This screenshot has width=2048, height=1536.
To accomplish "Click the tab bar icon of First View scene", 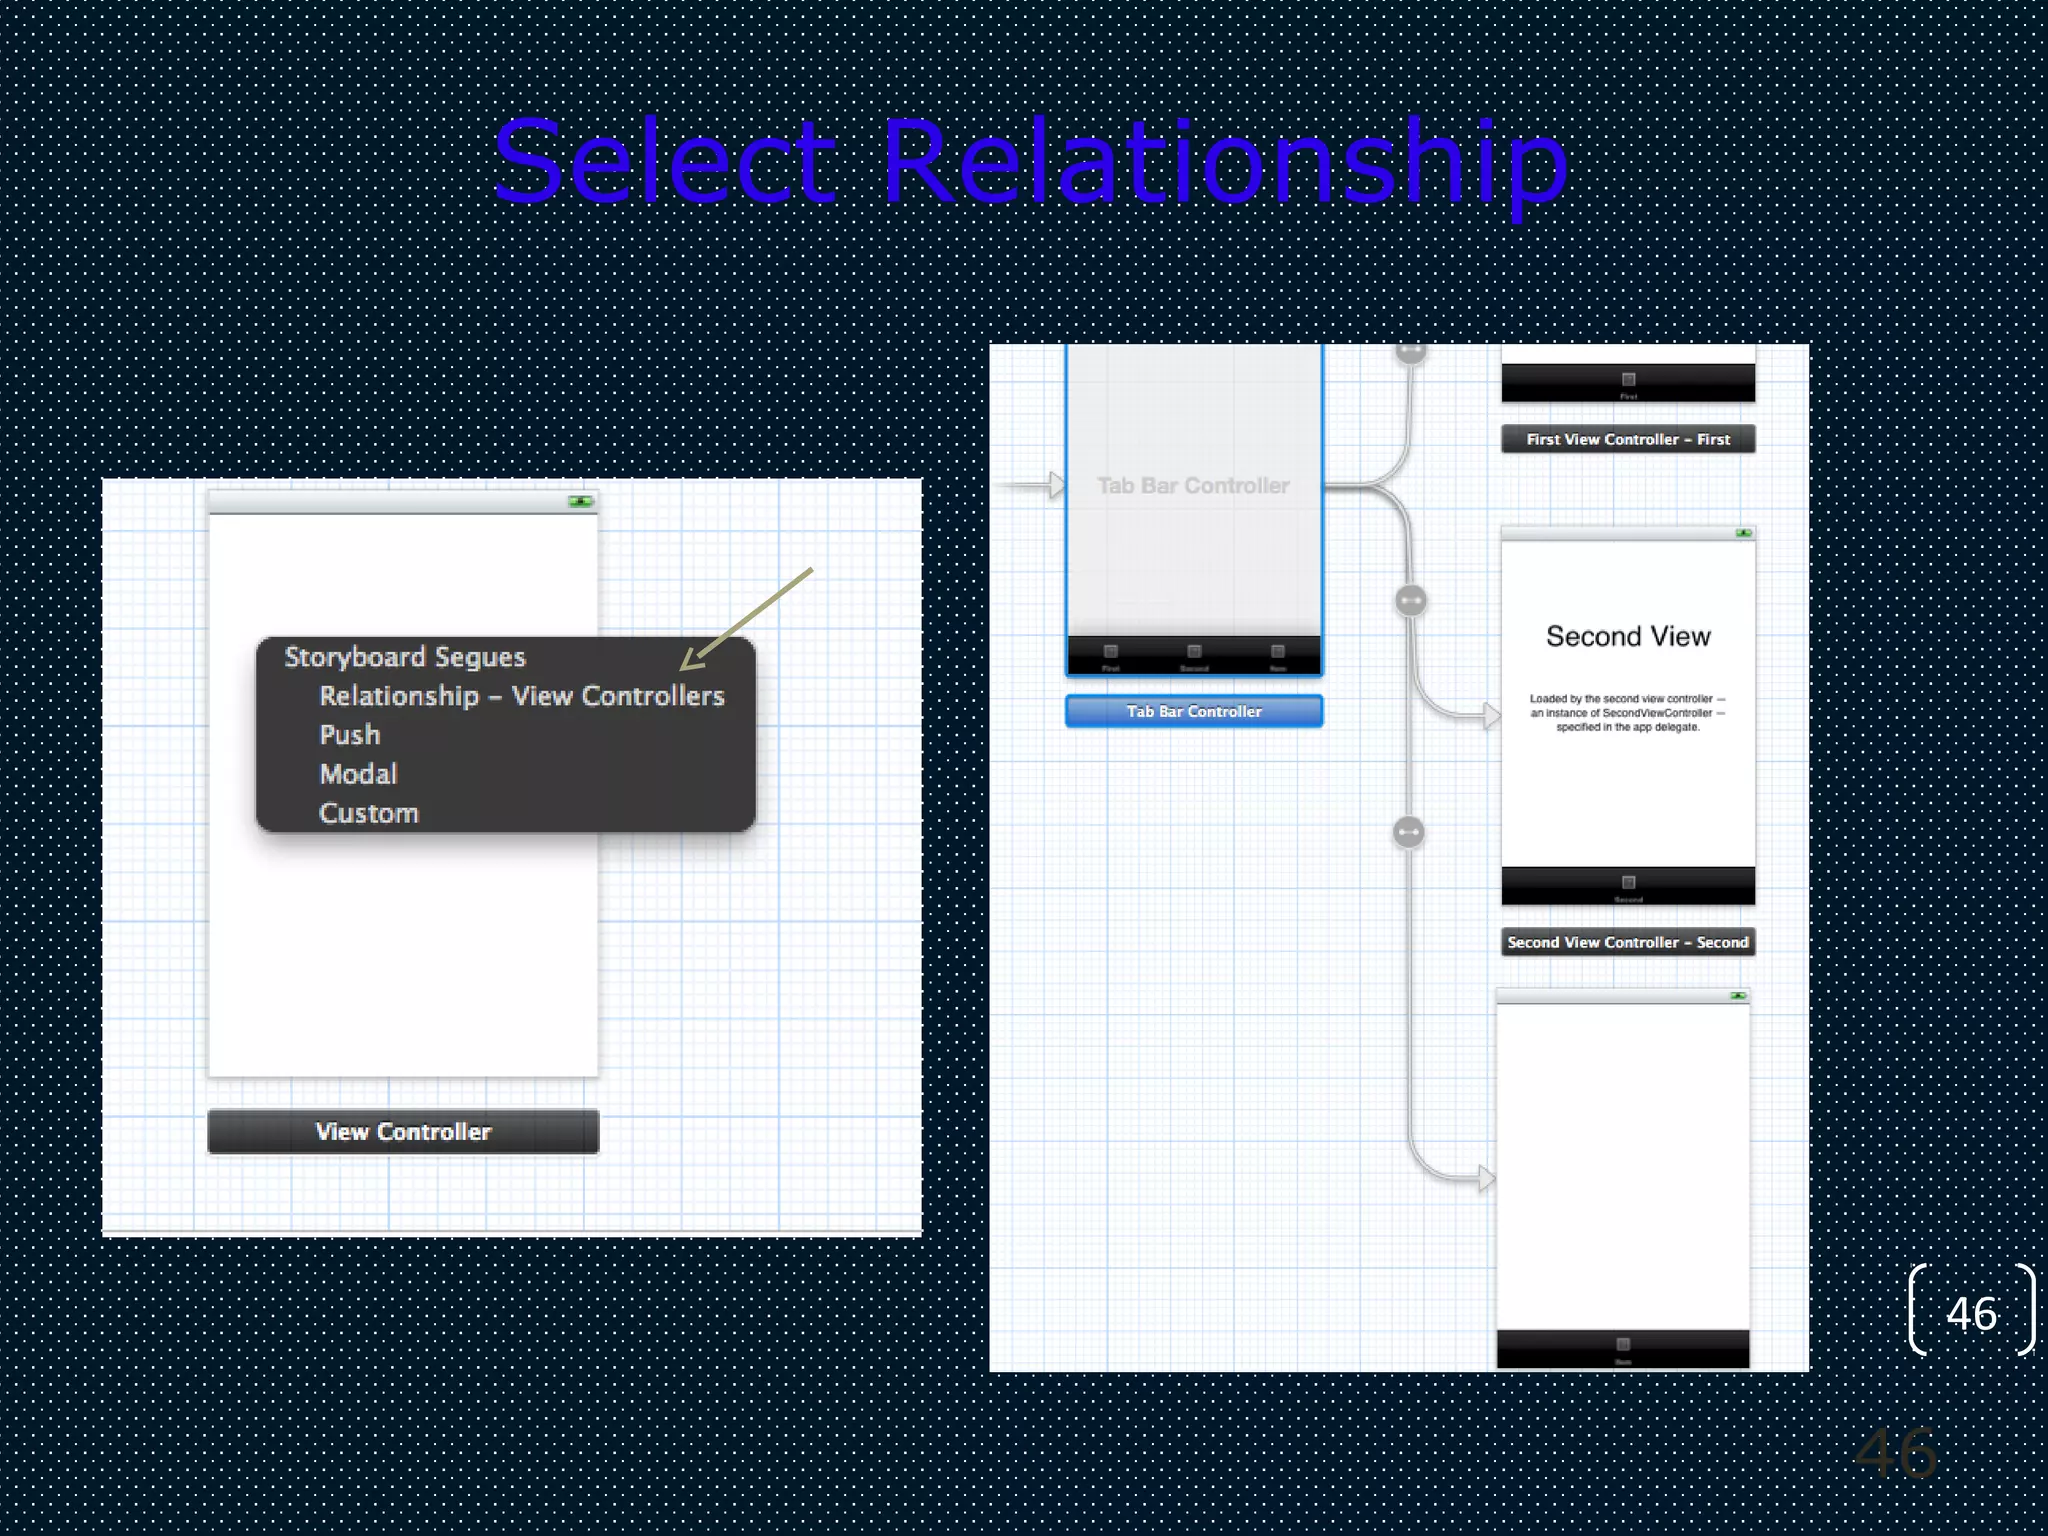I will pyautogui.click(x=1628, y=380).
